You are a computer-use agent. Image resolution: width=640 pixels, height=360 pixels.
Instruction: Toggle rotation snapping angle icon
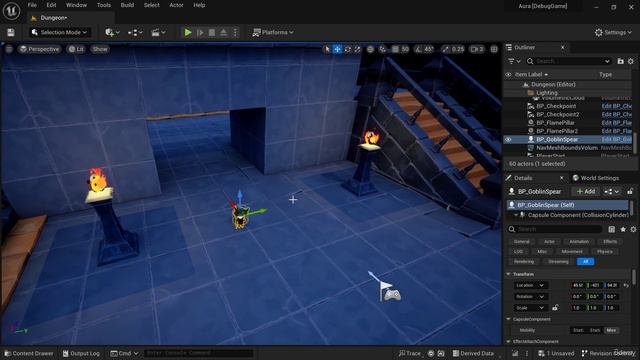418,49
